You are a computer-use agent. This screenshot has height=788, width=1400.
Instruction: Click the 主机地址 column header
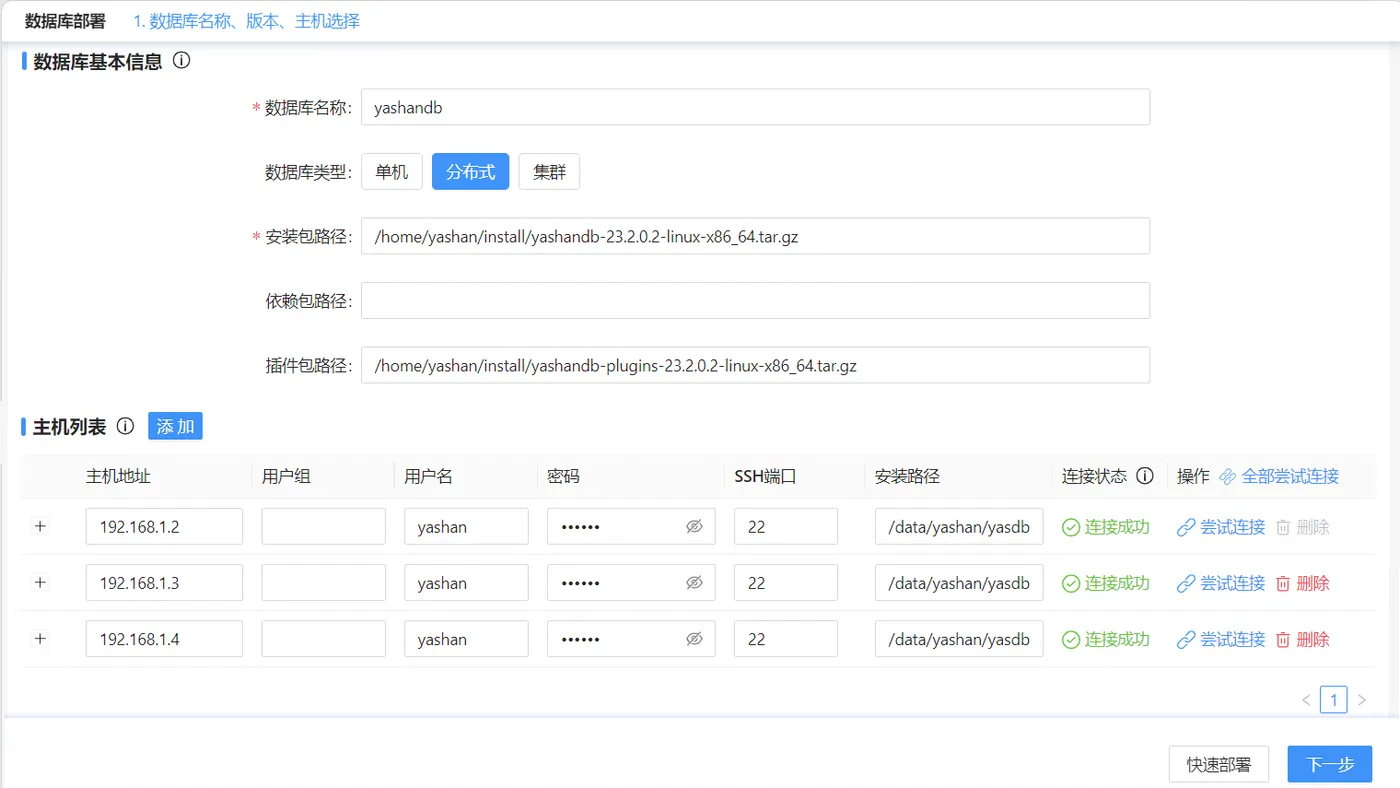(x=118, y=477)
